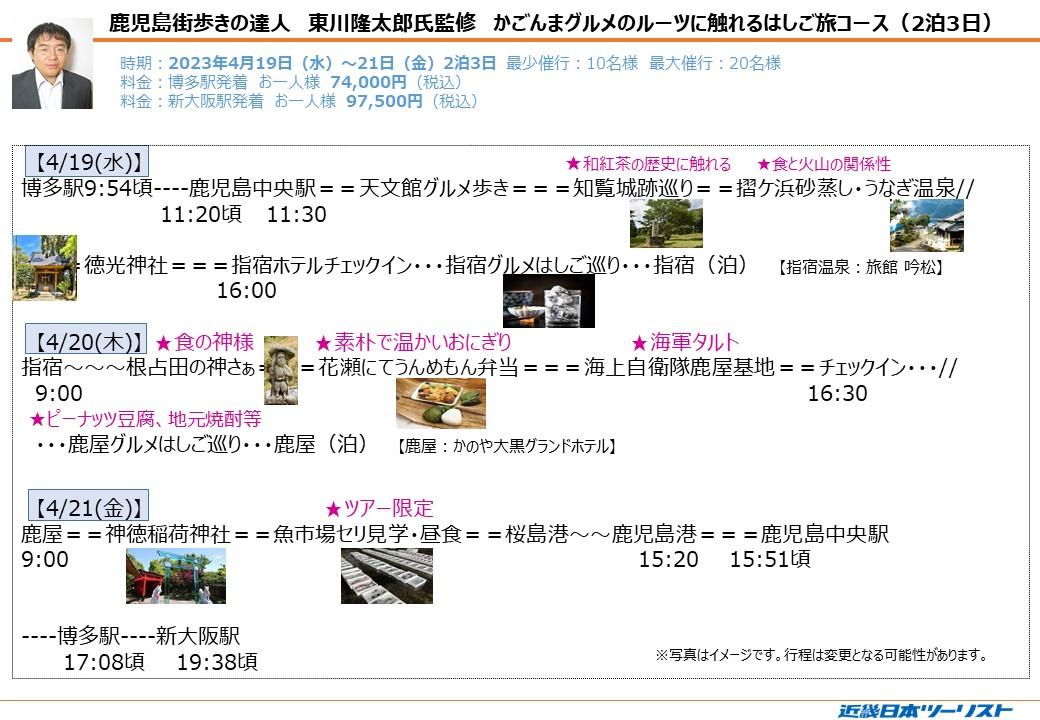This screenshot has width=1040, height=720.
Task: Click ★ピーナッツ豆腐、地元焼酎等 note
Action: [146, 419]
